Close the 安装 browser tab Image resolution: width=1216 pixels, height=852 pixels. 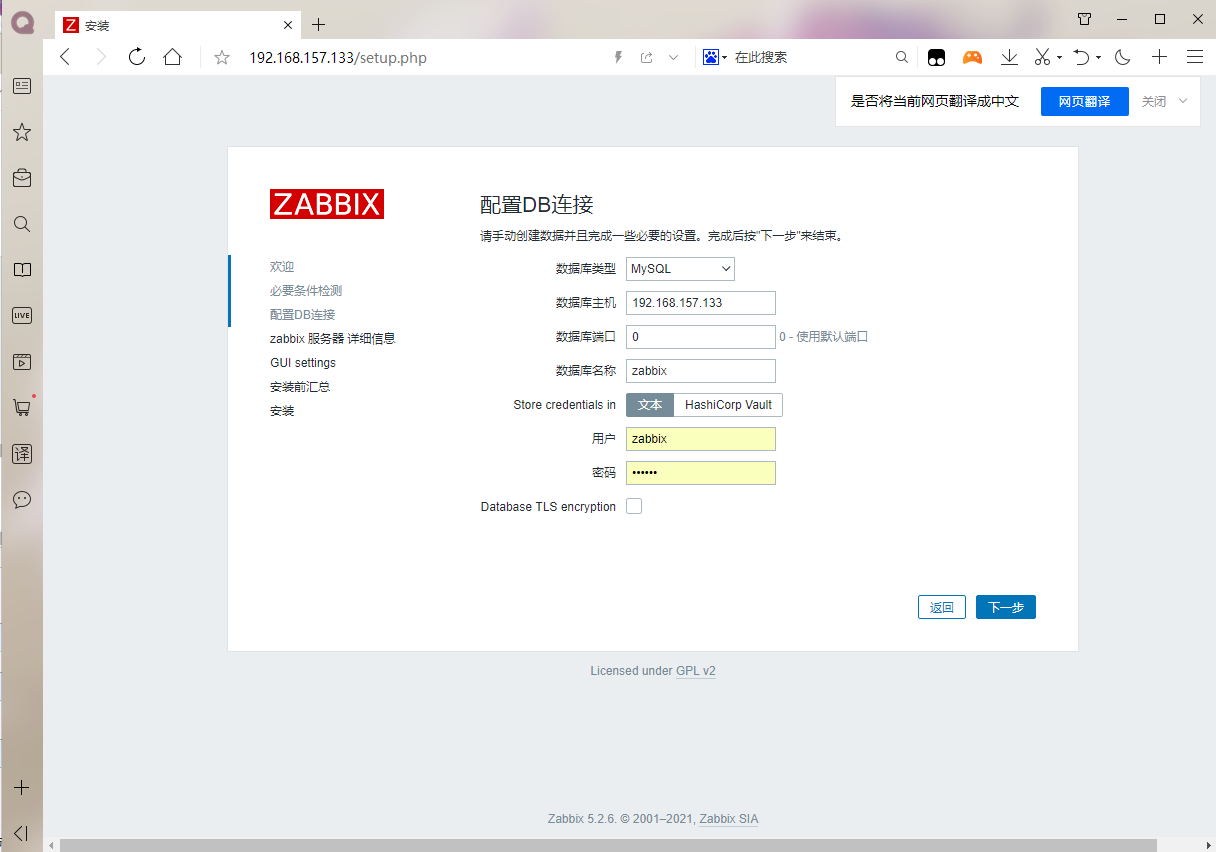tap(288, 25)
